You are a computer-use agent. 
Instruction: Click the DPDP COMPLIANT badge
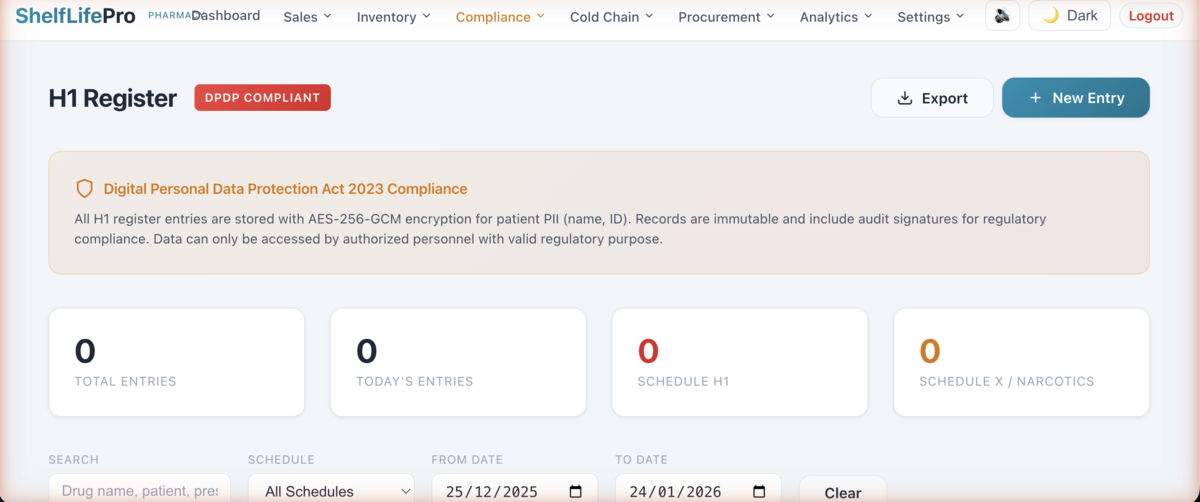tap(262, 98)
